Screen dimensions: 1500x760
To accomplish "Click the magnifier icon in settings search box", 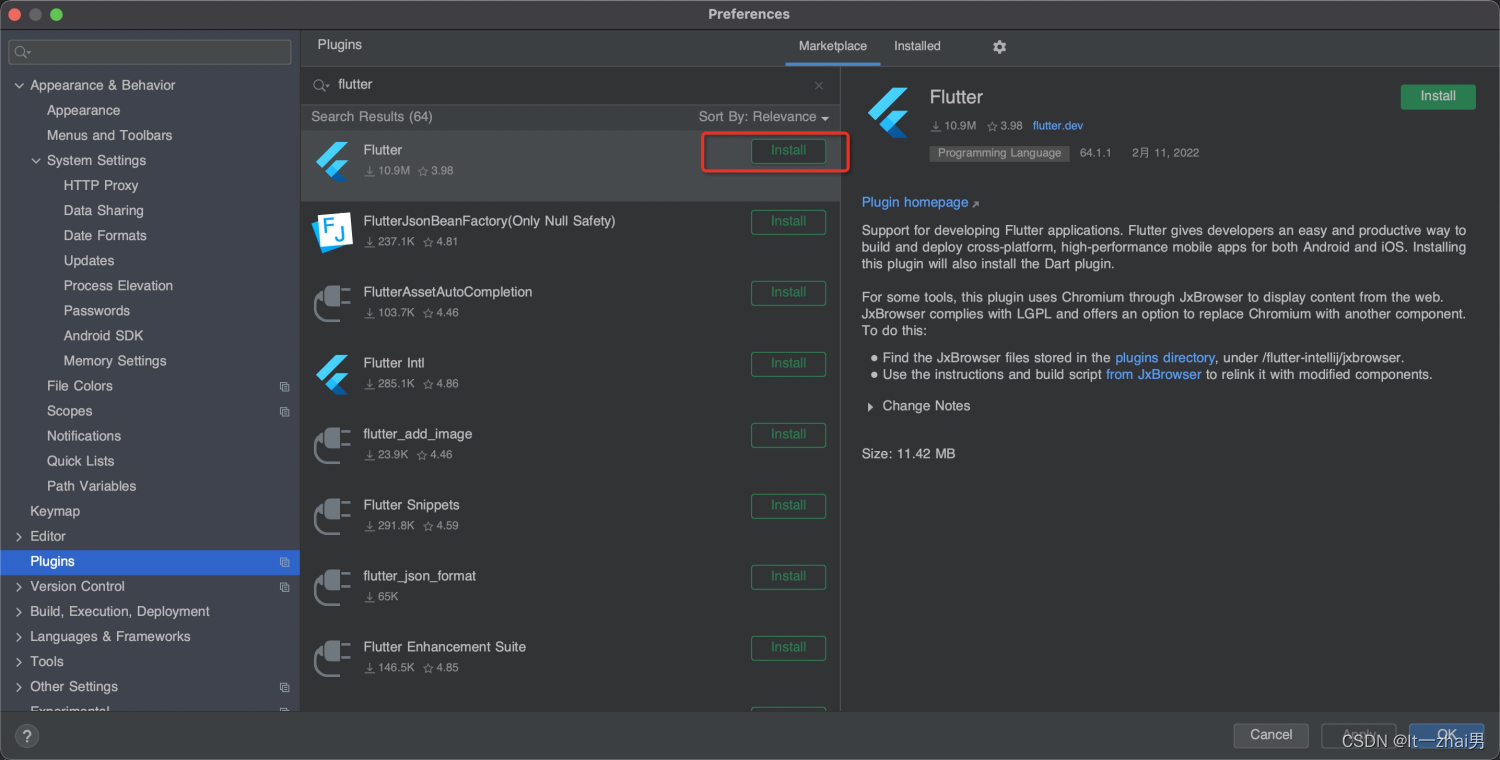I will pos(22,52).
